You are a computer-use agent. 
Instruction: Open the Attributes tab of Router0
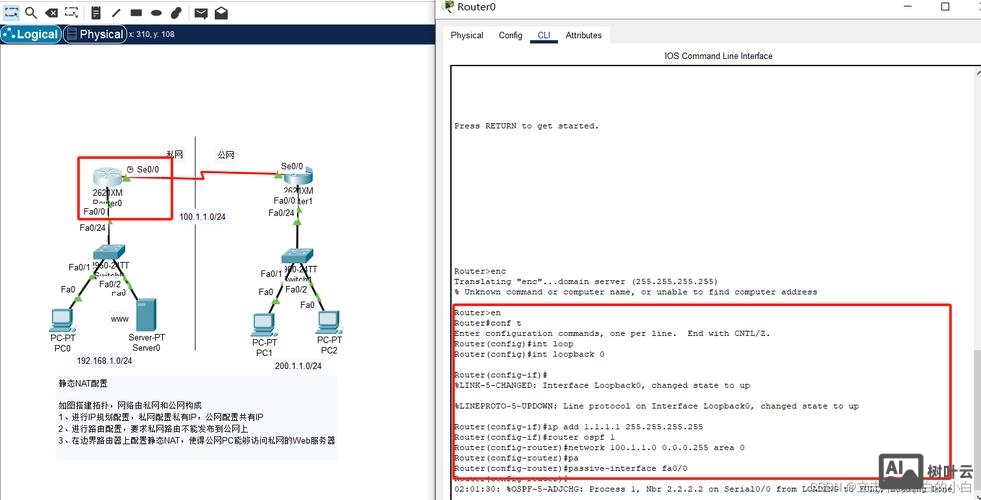[x=583, y=35]
